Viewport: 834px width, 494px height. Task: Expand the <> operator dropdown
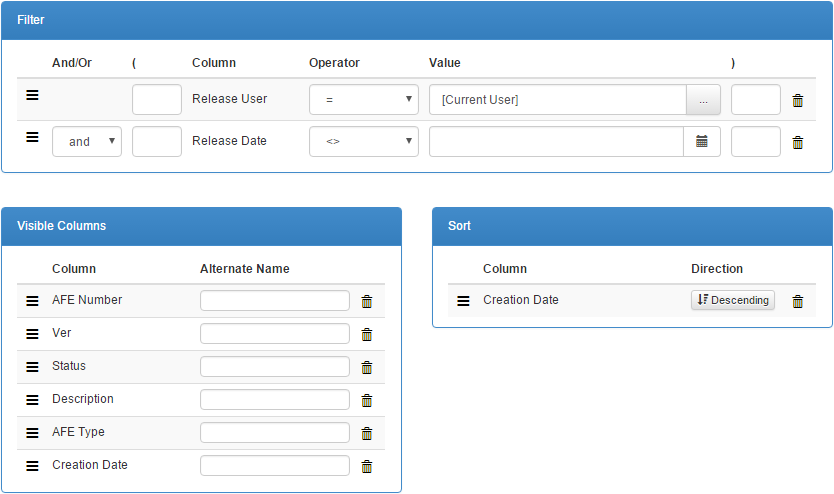pos(363,142)
